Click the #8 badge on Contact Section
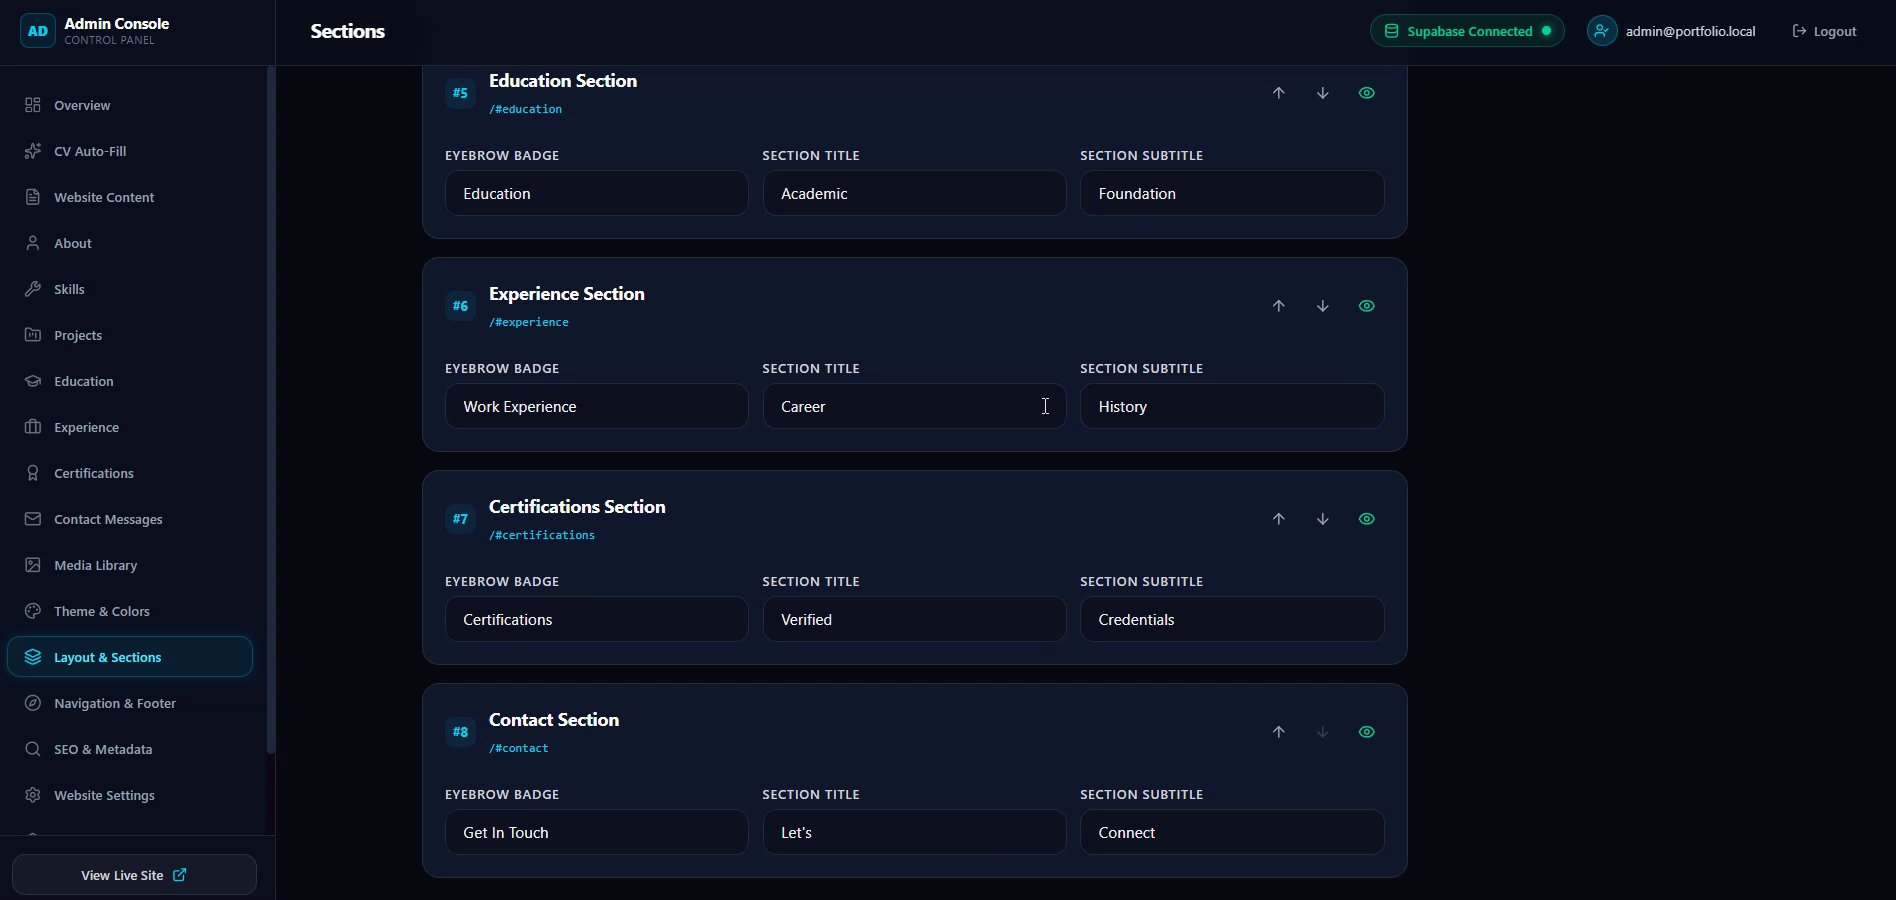 pyautogui.click(x=460, y=732)
